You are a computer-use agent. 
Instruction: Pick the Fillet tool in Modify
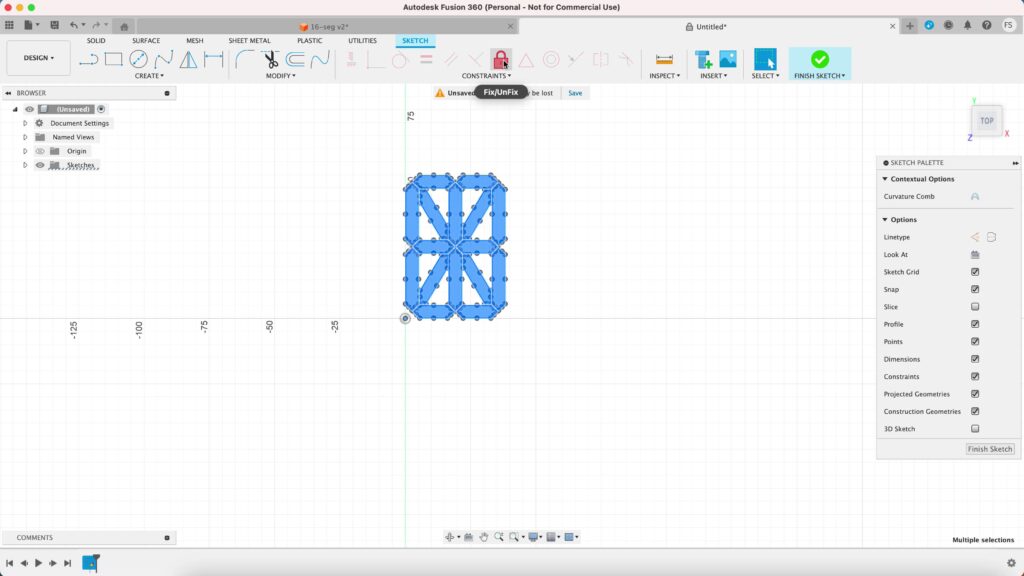click(244, 60)
